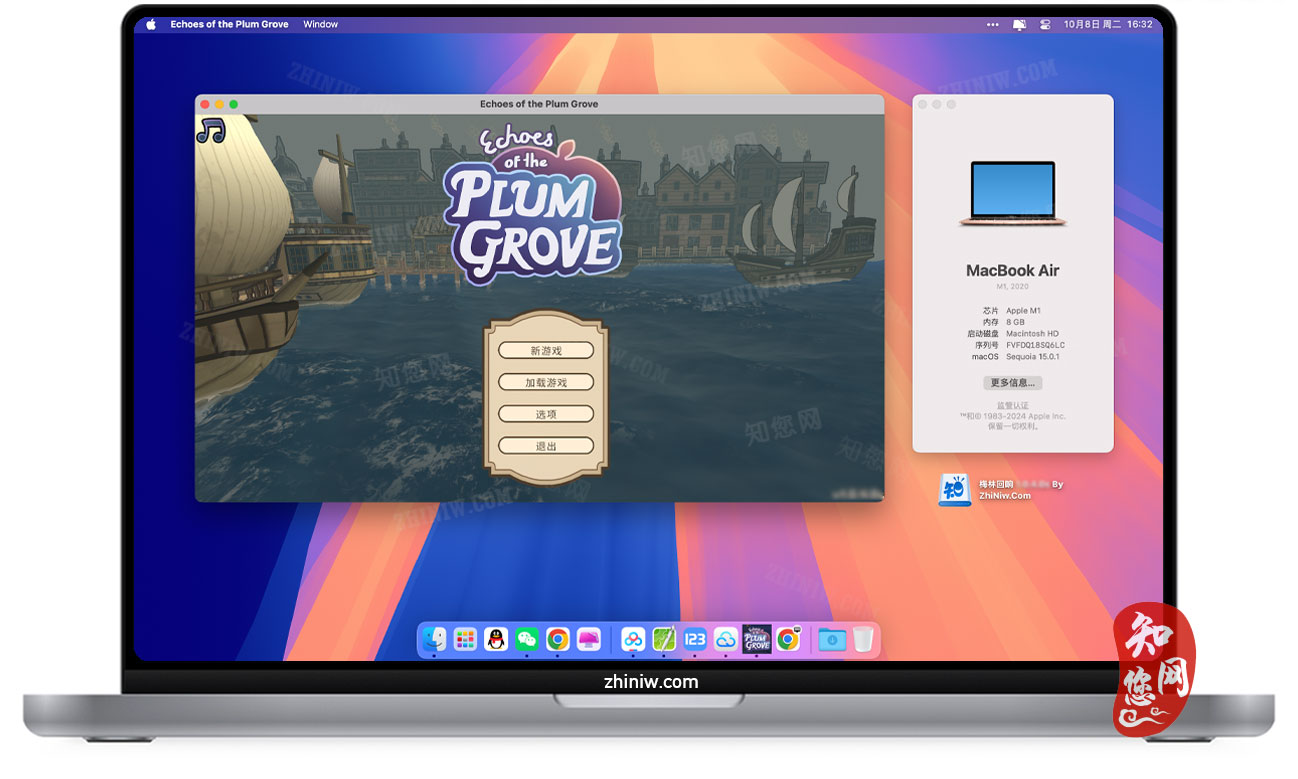Start a new game (新游戏)
1298x779 pixels.
(x=546, y=351)
